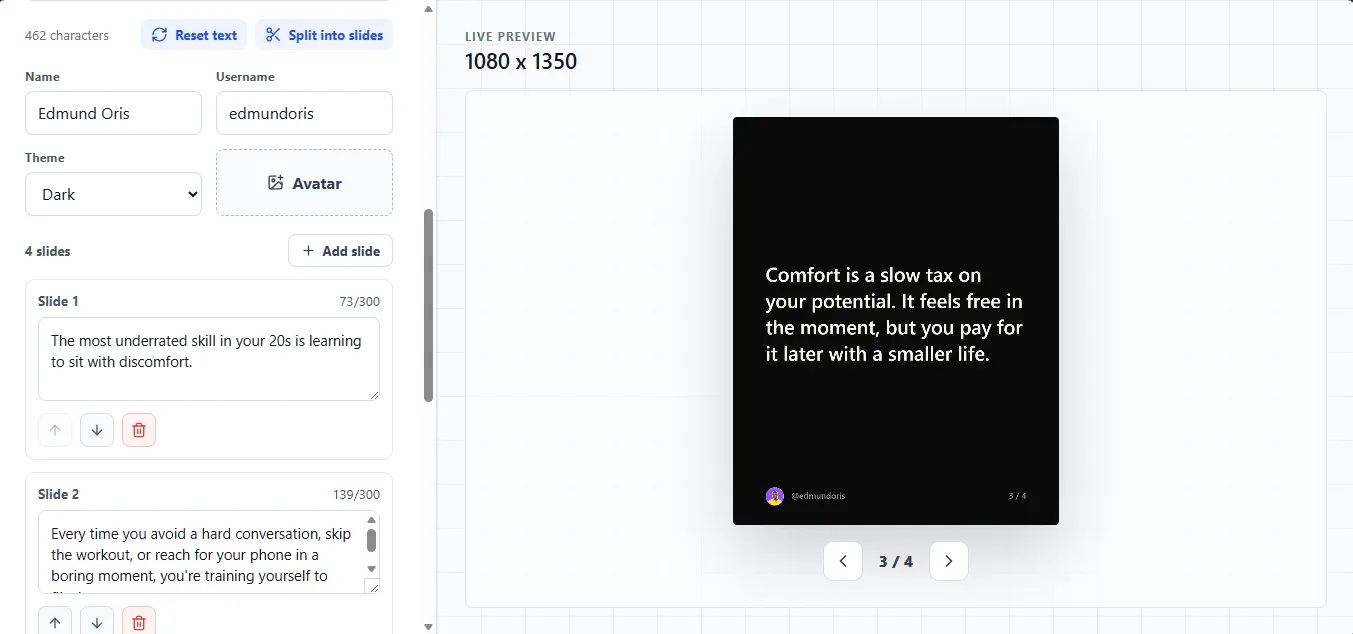
Task: Move Slide 1 up arrow
Action: coord(55,430)
